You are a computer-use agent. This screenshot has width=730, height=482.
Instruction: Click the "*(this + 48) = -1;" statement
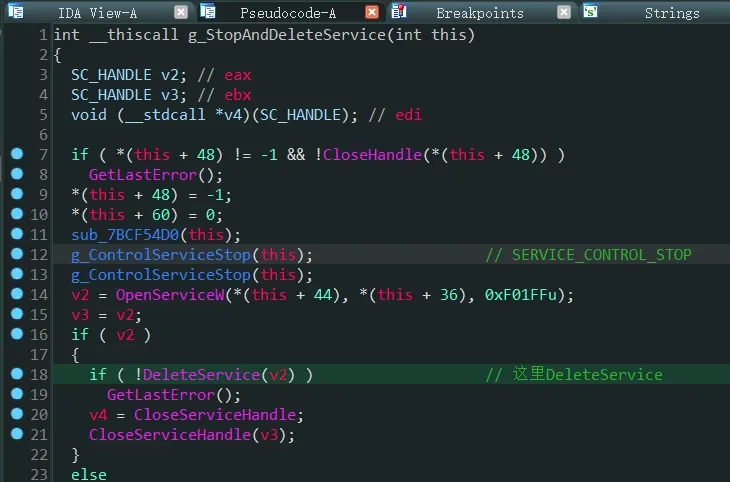pos(151,195)
